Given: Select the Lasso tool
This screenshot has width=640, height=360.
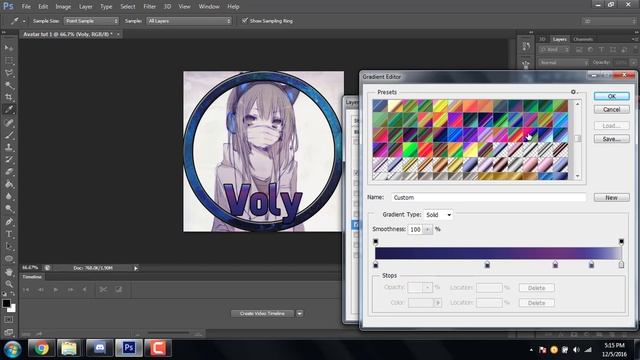Looking at the screenshot, I should 9,73.
